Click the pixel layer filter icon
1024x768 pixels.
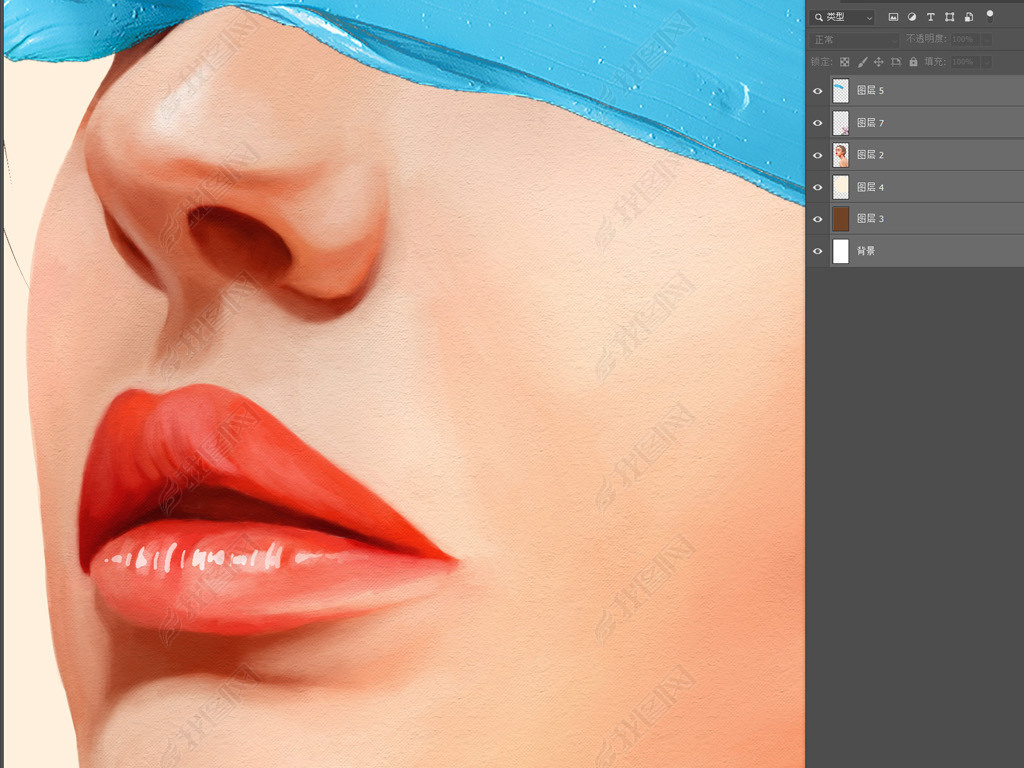[x=893, y=17]
